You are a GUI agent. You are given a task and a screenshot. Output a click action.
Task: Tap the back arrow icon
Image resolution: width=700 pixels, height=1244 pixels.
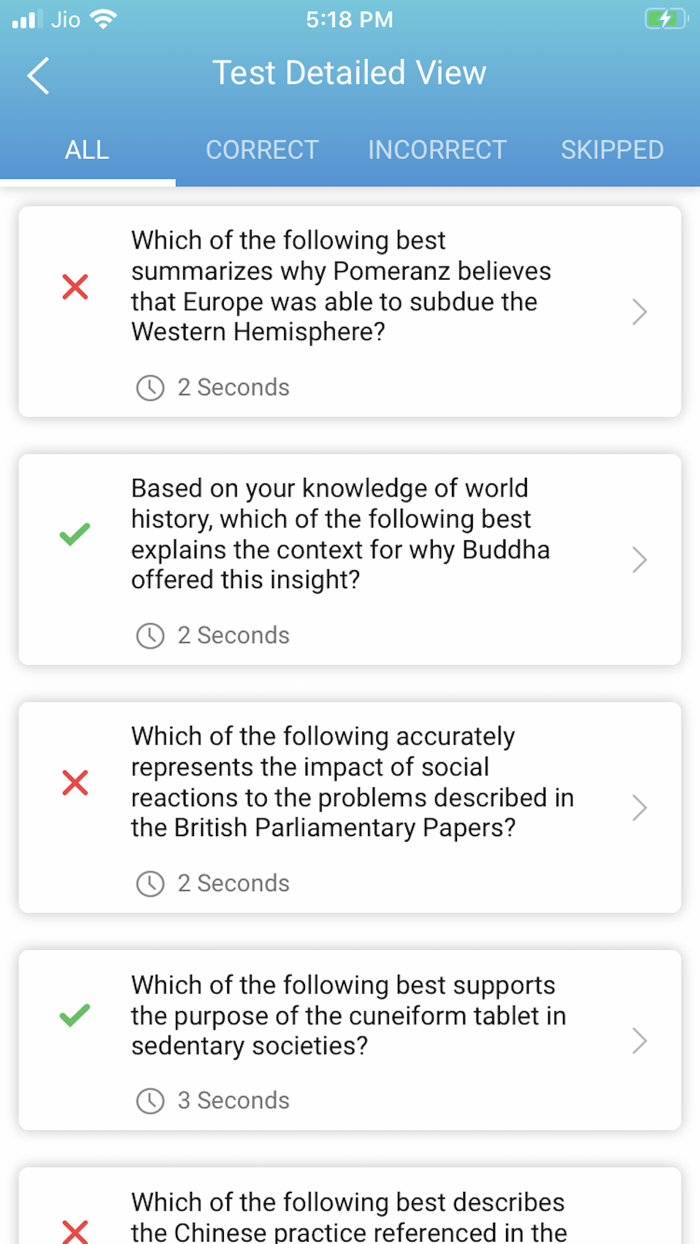point(38,75)
